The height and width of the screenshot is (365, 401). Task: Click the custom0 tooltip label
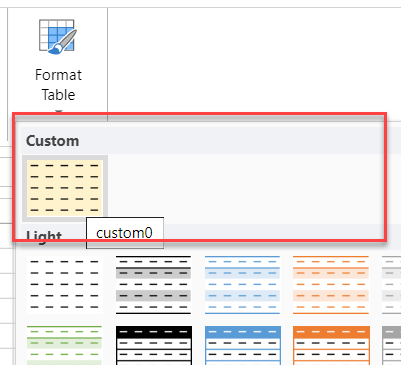pyautogui.click(x=125, y=233)
